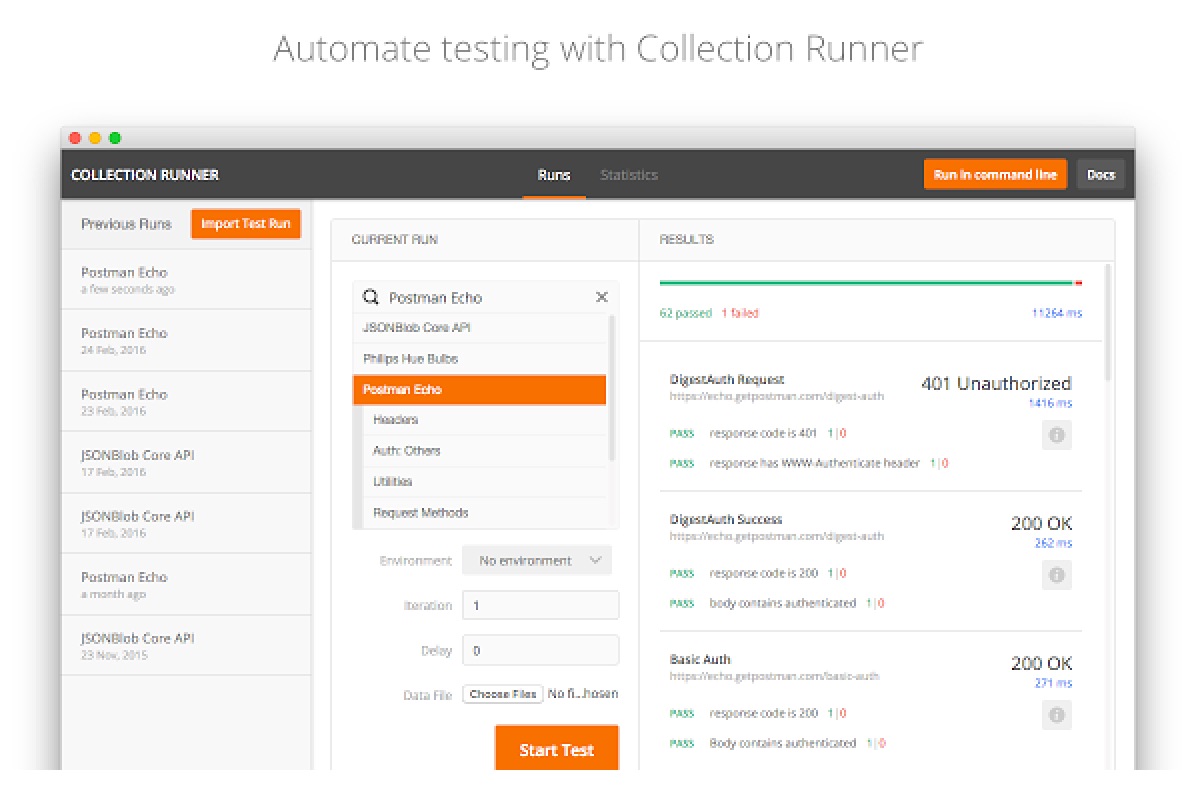This screenshot has height=794, width=1182.
Task: Select JSONBlob Core API collection in list
Action: click(x=479, y=328)
